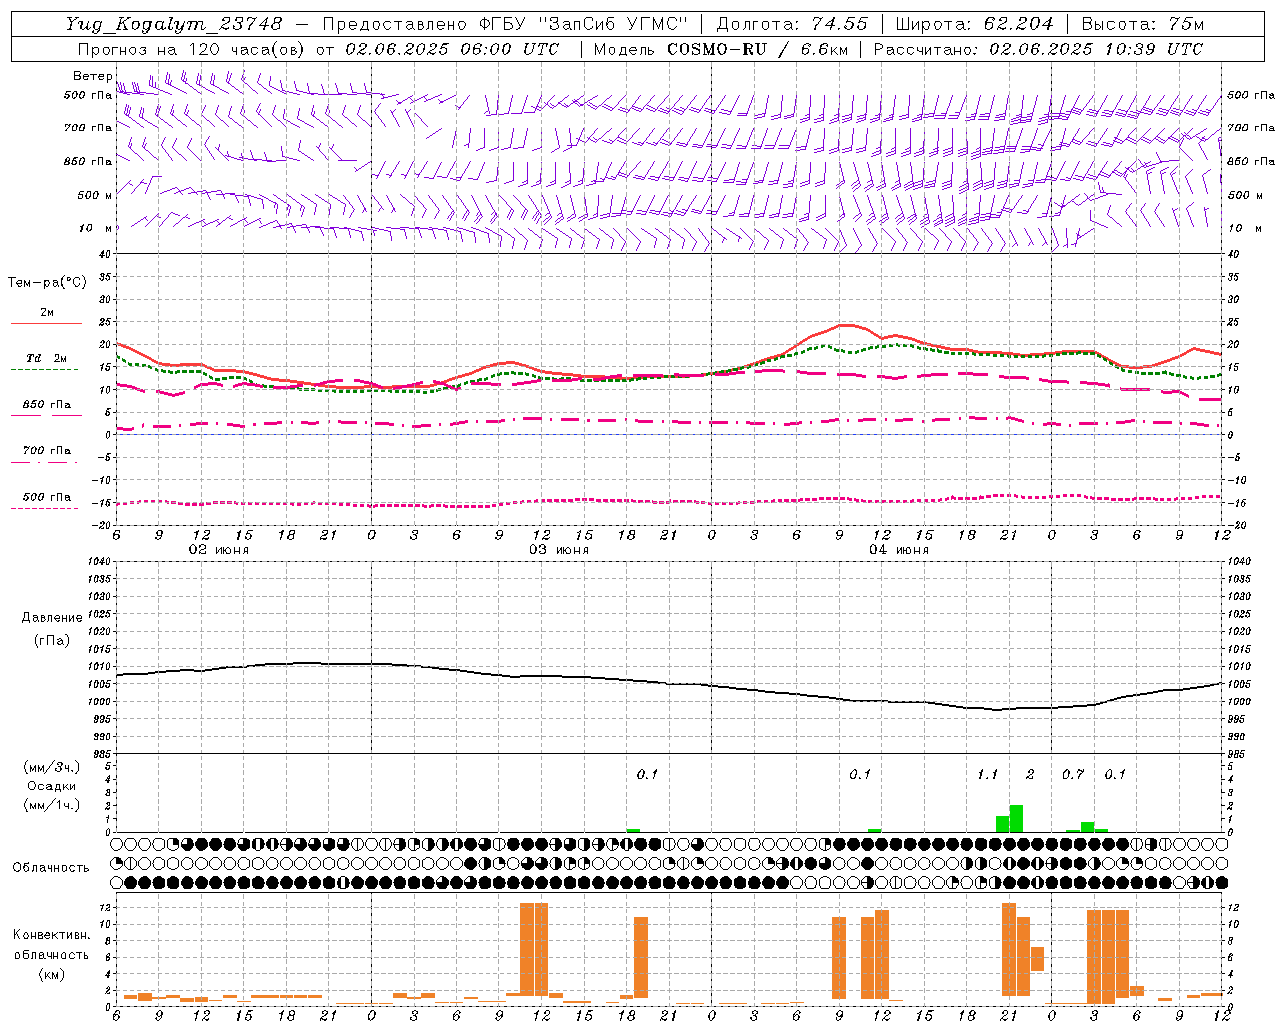
Task: Click the Прогноз на 120 часа(ов) text
Action: click(x=190, y=49)
